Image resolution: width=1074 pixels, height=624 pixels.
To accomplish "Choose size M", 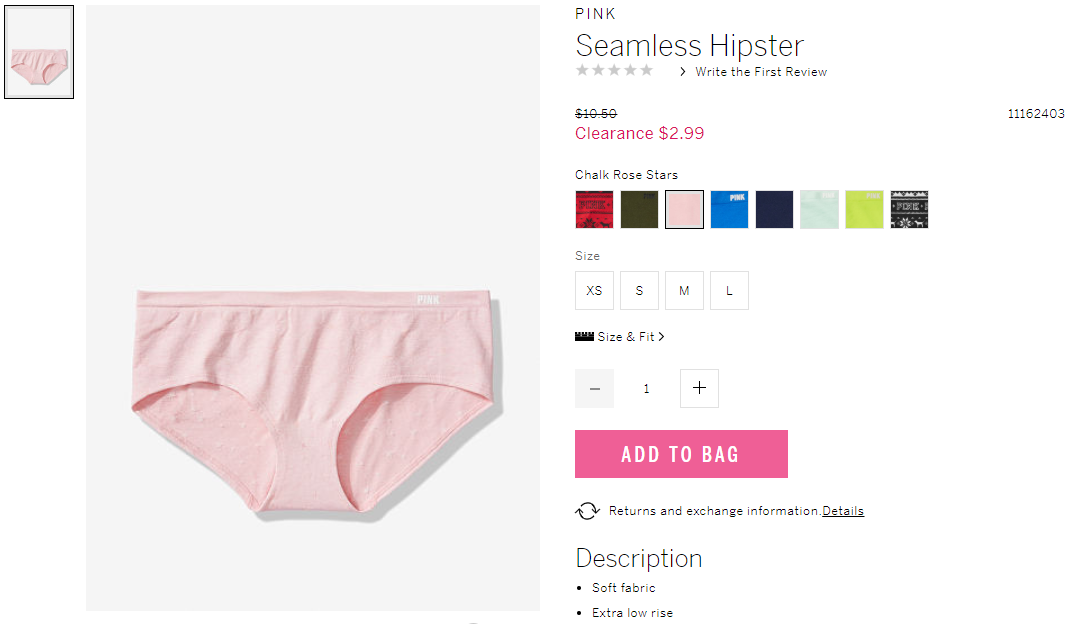I will [684, 290].
